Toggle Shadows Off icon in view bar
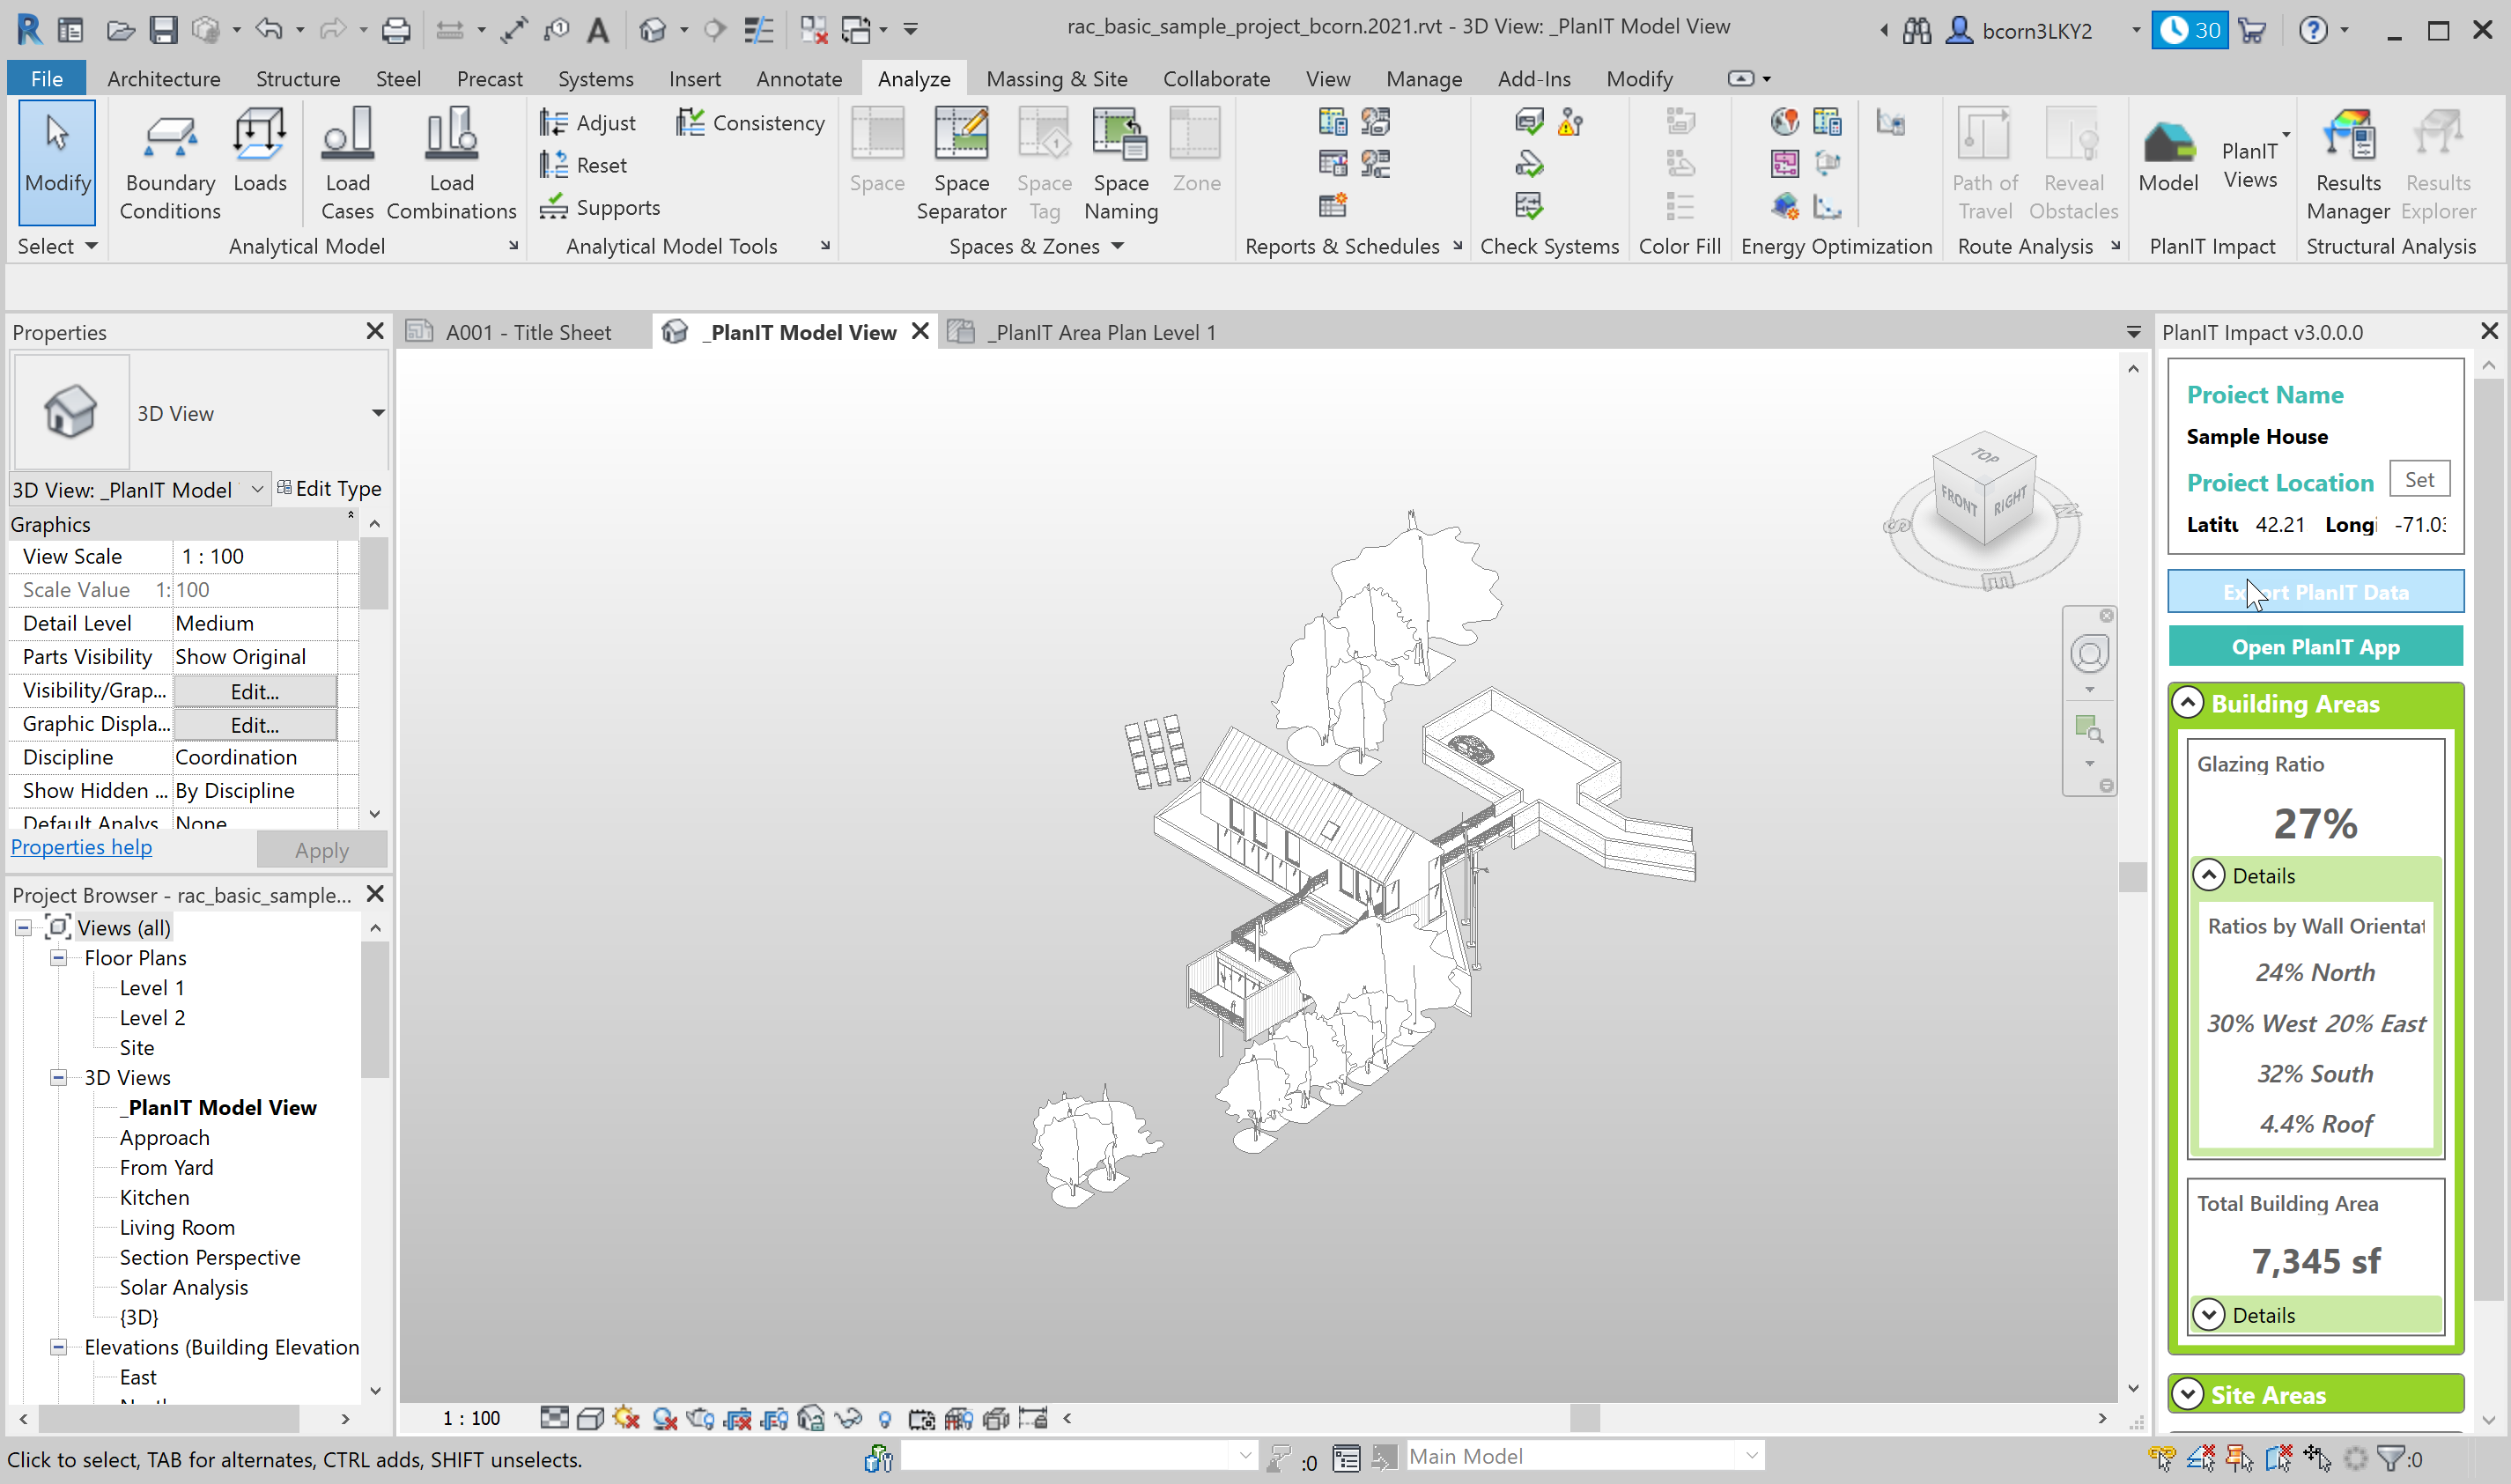 665,1418
